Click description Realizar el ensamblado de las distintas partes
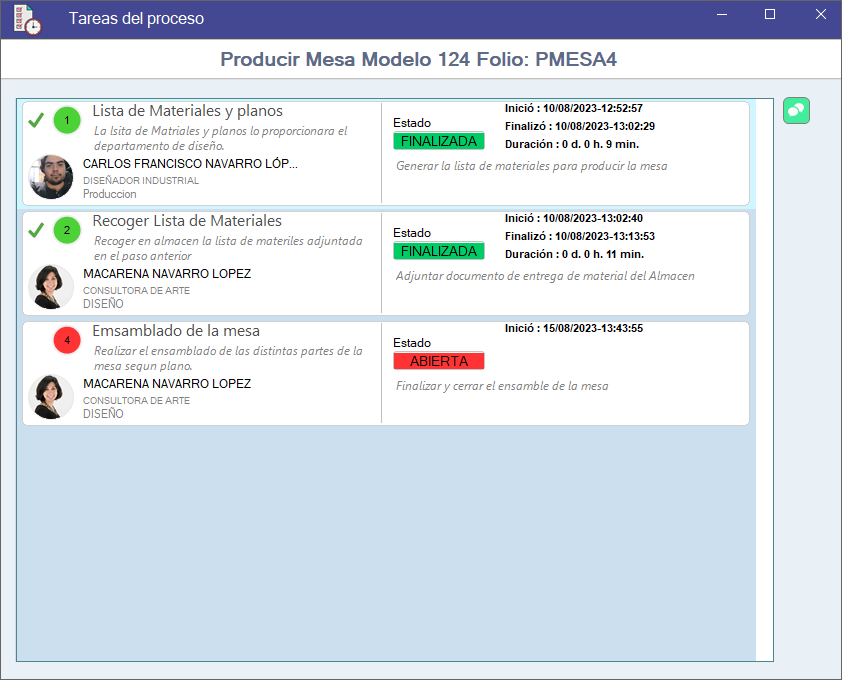842x680 pixels. click(x=228, y=358)
